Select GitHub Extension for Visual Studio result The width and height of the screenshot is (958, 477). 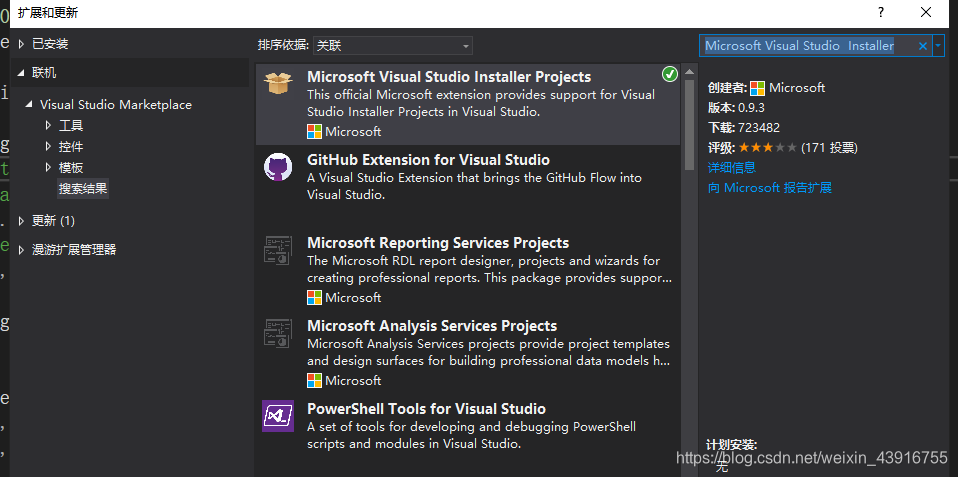coord(467,186)
